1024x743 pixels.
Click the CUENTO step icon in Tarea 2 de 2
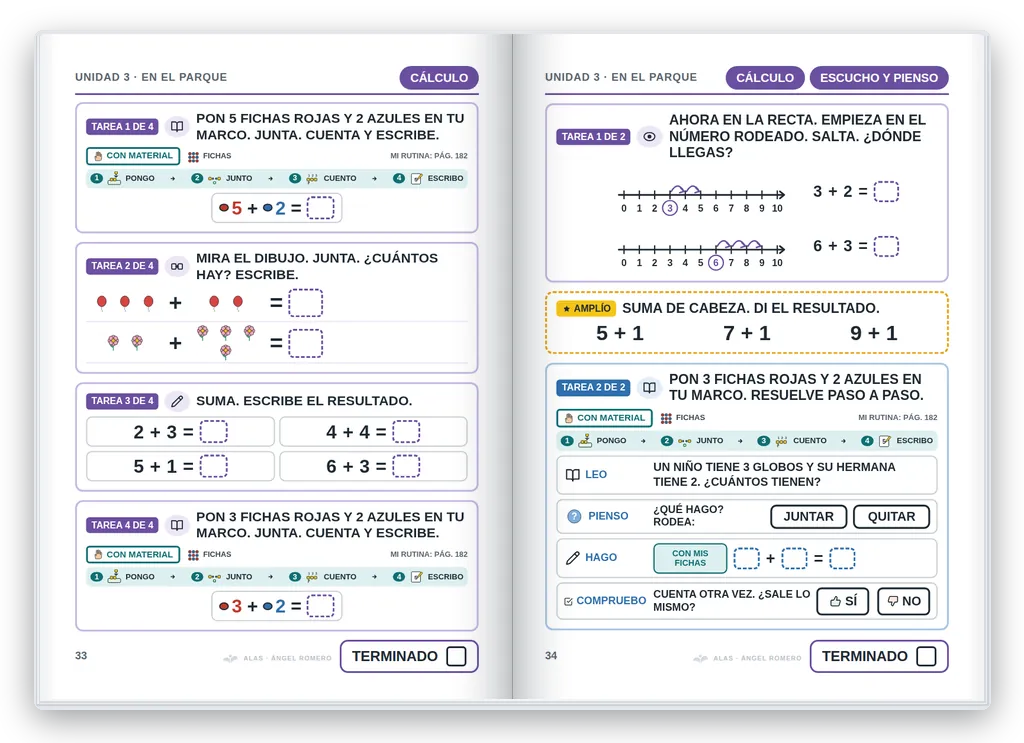point(781,441)
